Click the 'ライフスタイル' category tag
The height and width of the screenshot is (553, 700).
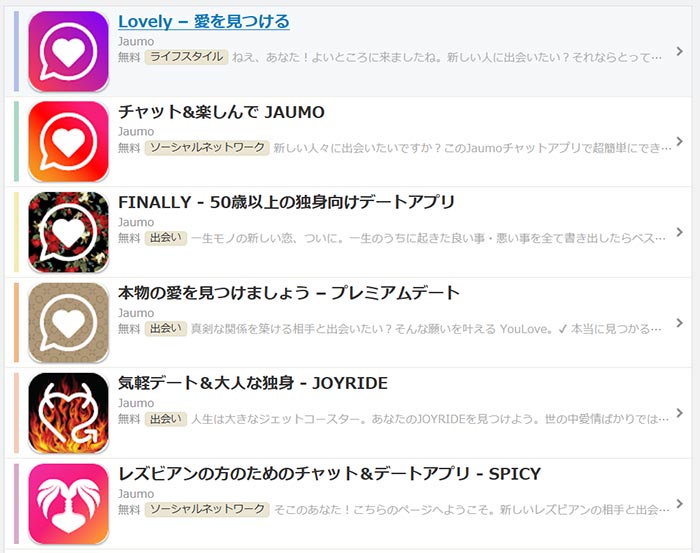[186, 57]
